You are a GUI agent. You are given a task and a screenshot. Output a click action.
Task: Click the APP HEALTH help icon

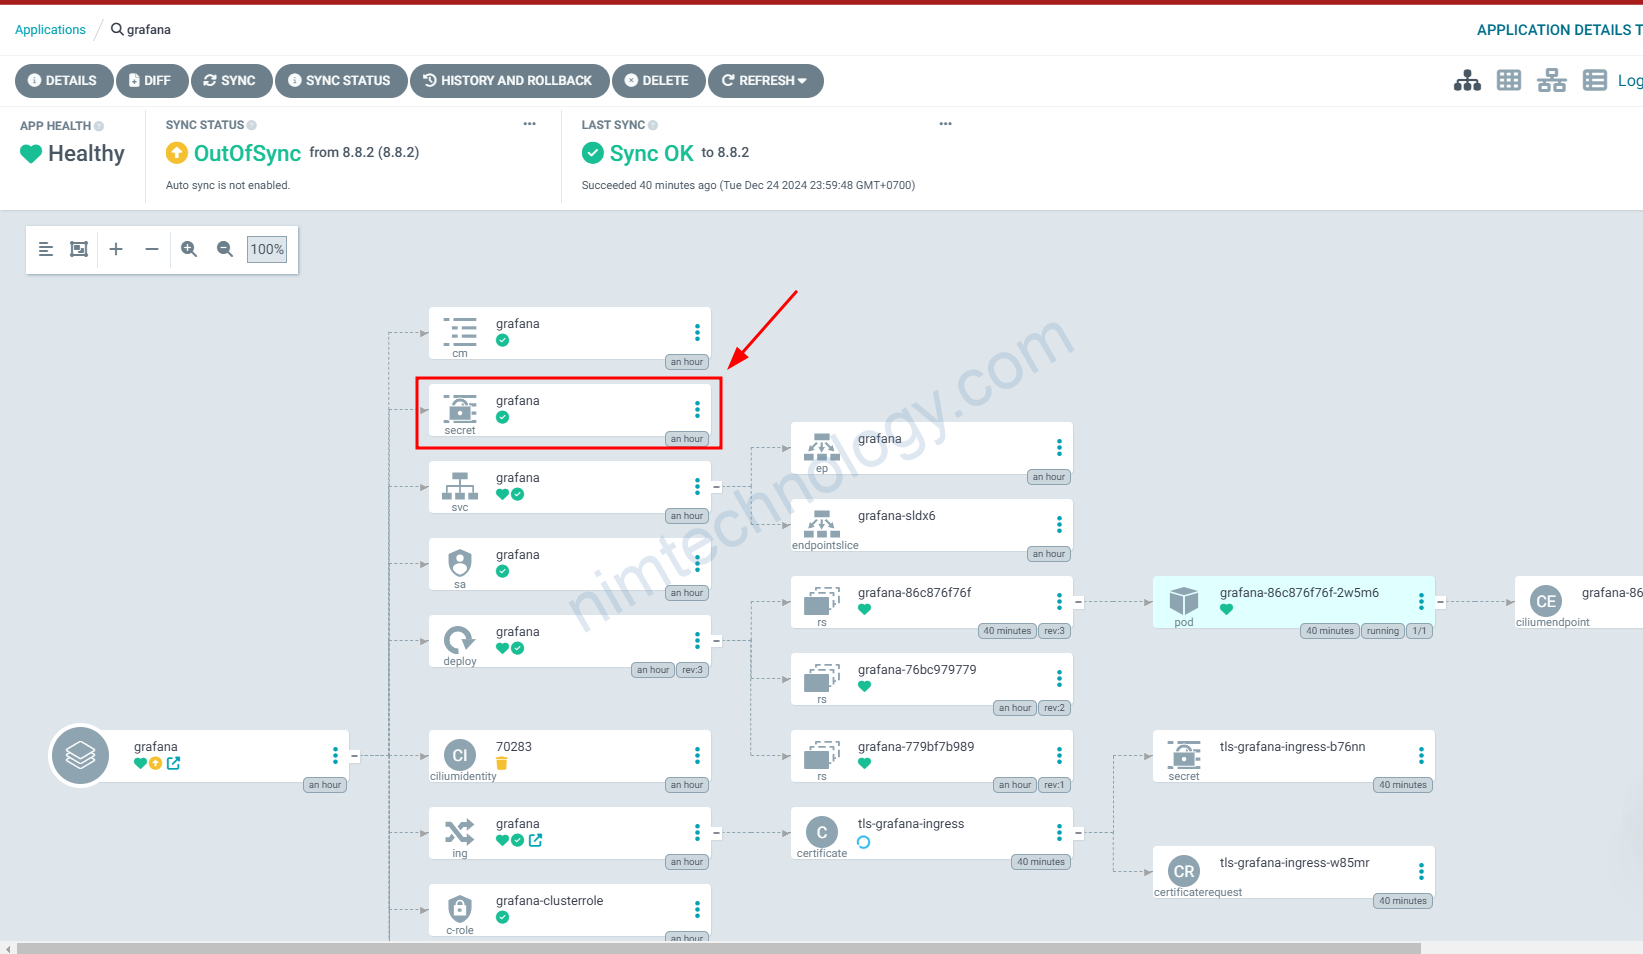[99, 126]
